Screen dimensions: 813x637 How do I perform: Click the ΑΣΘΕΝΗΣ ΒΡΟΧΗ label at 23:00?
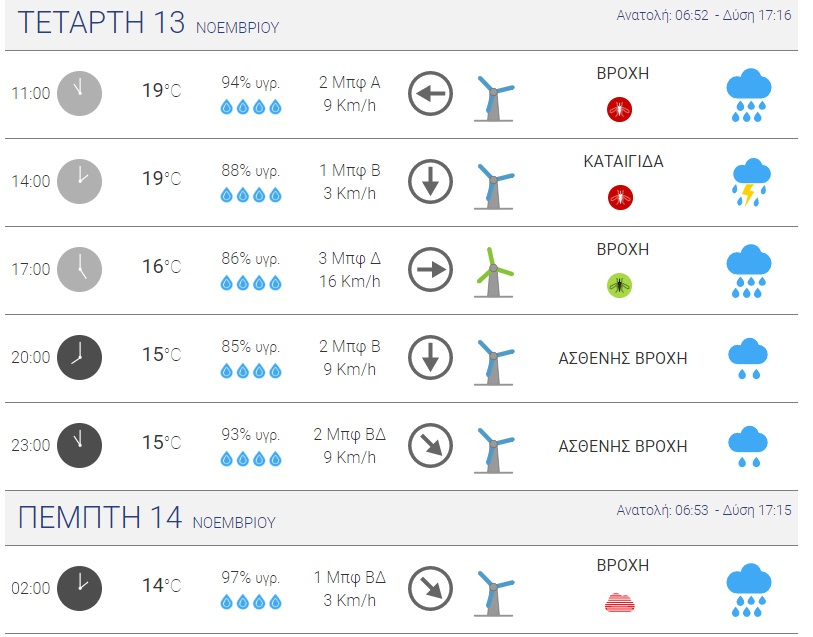pos(622,446)
